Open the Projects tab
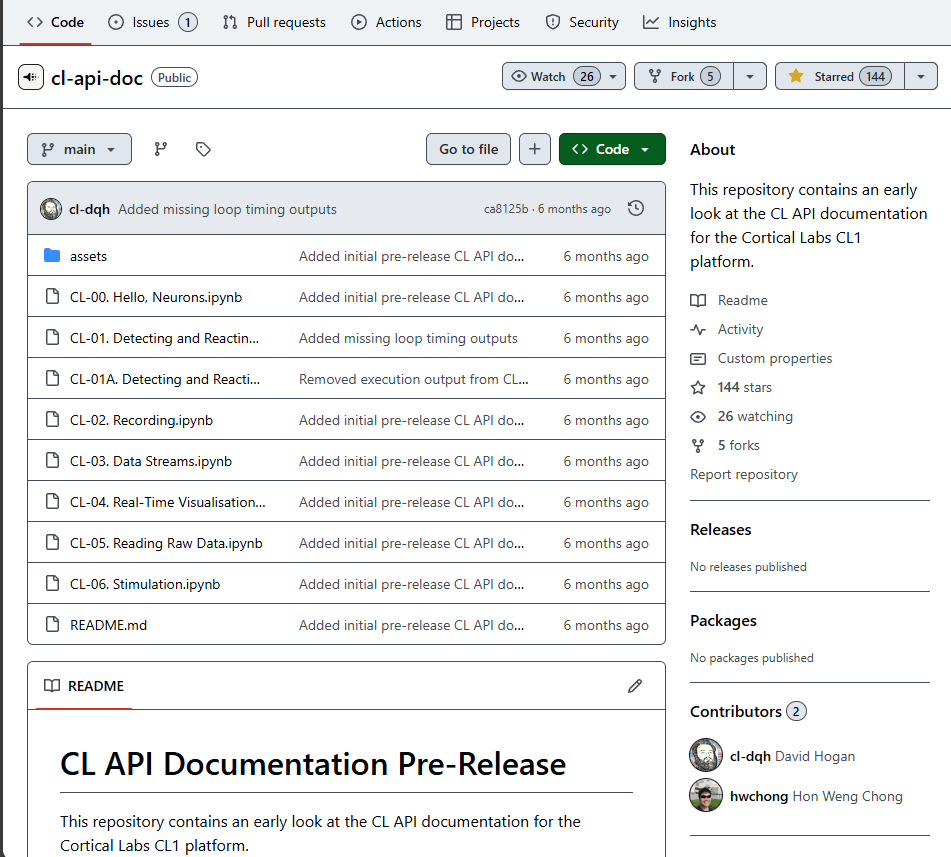Viewport: 951px width, 857px height. pyautogui.click(x=483, y=22)
